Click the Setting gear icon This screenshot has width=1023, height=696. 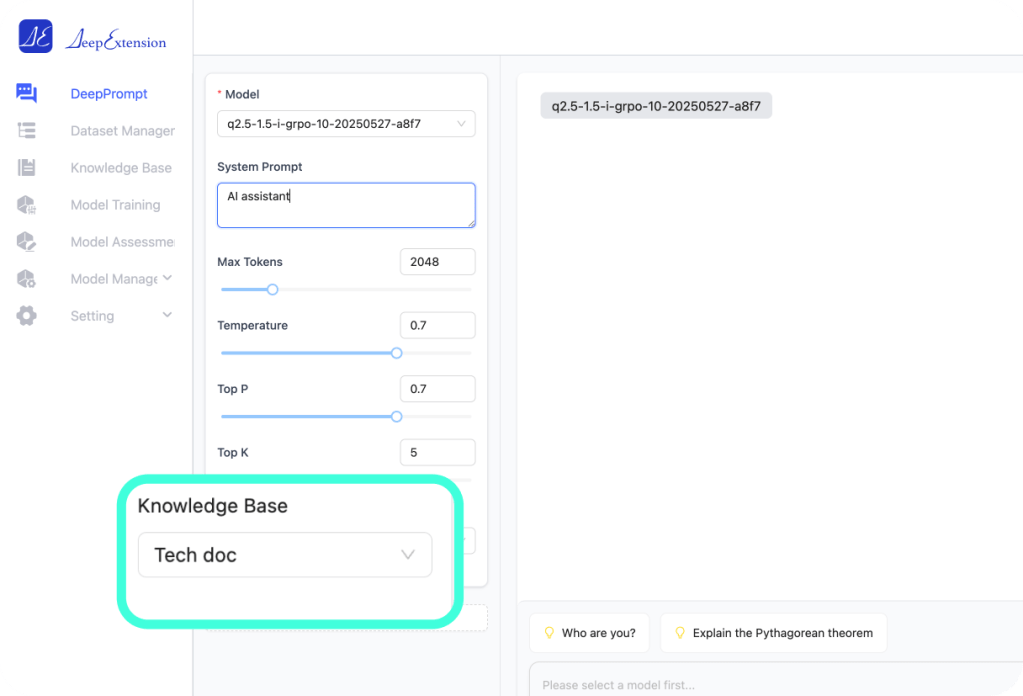[x=27, y=316]
